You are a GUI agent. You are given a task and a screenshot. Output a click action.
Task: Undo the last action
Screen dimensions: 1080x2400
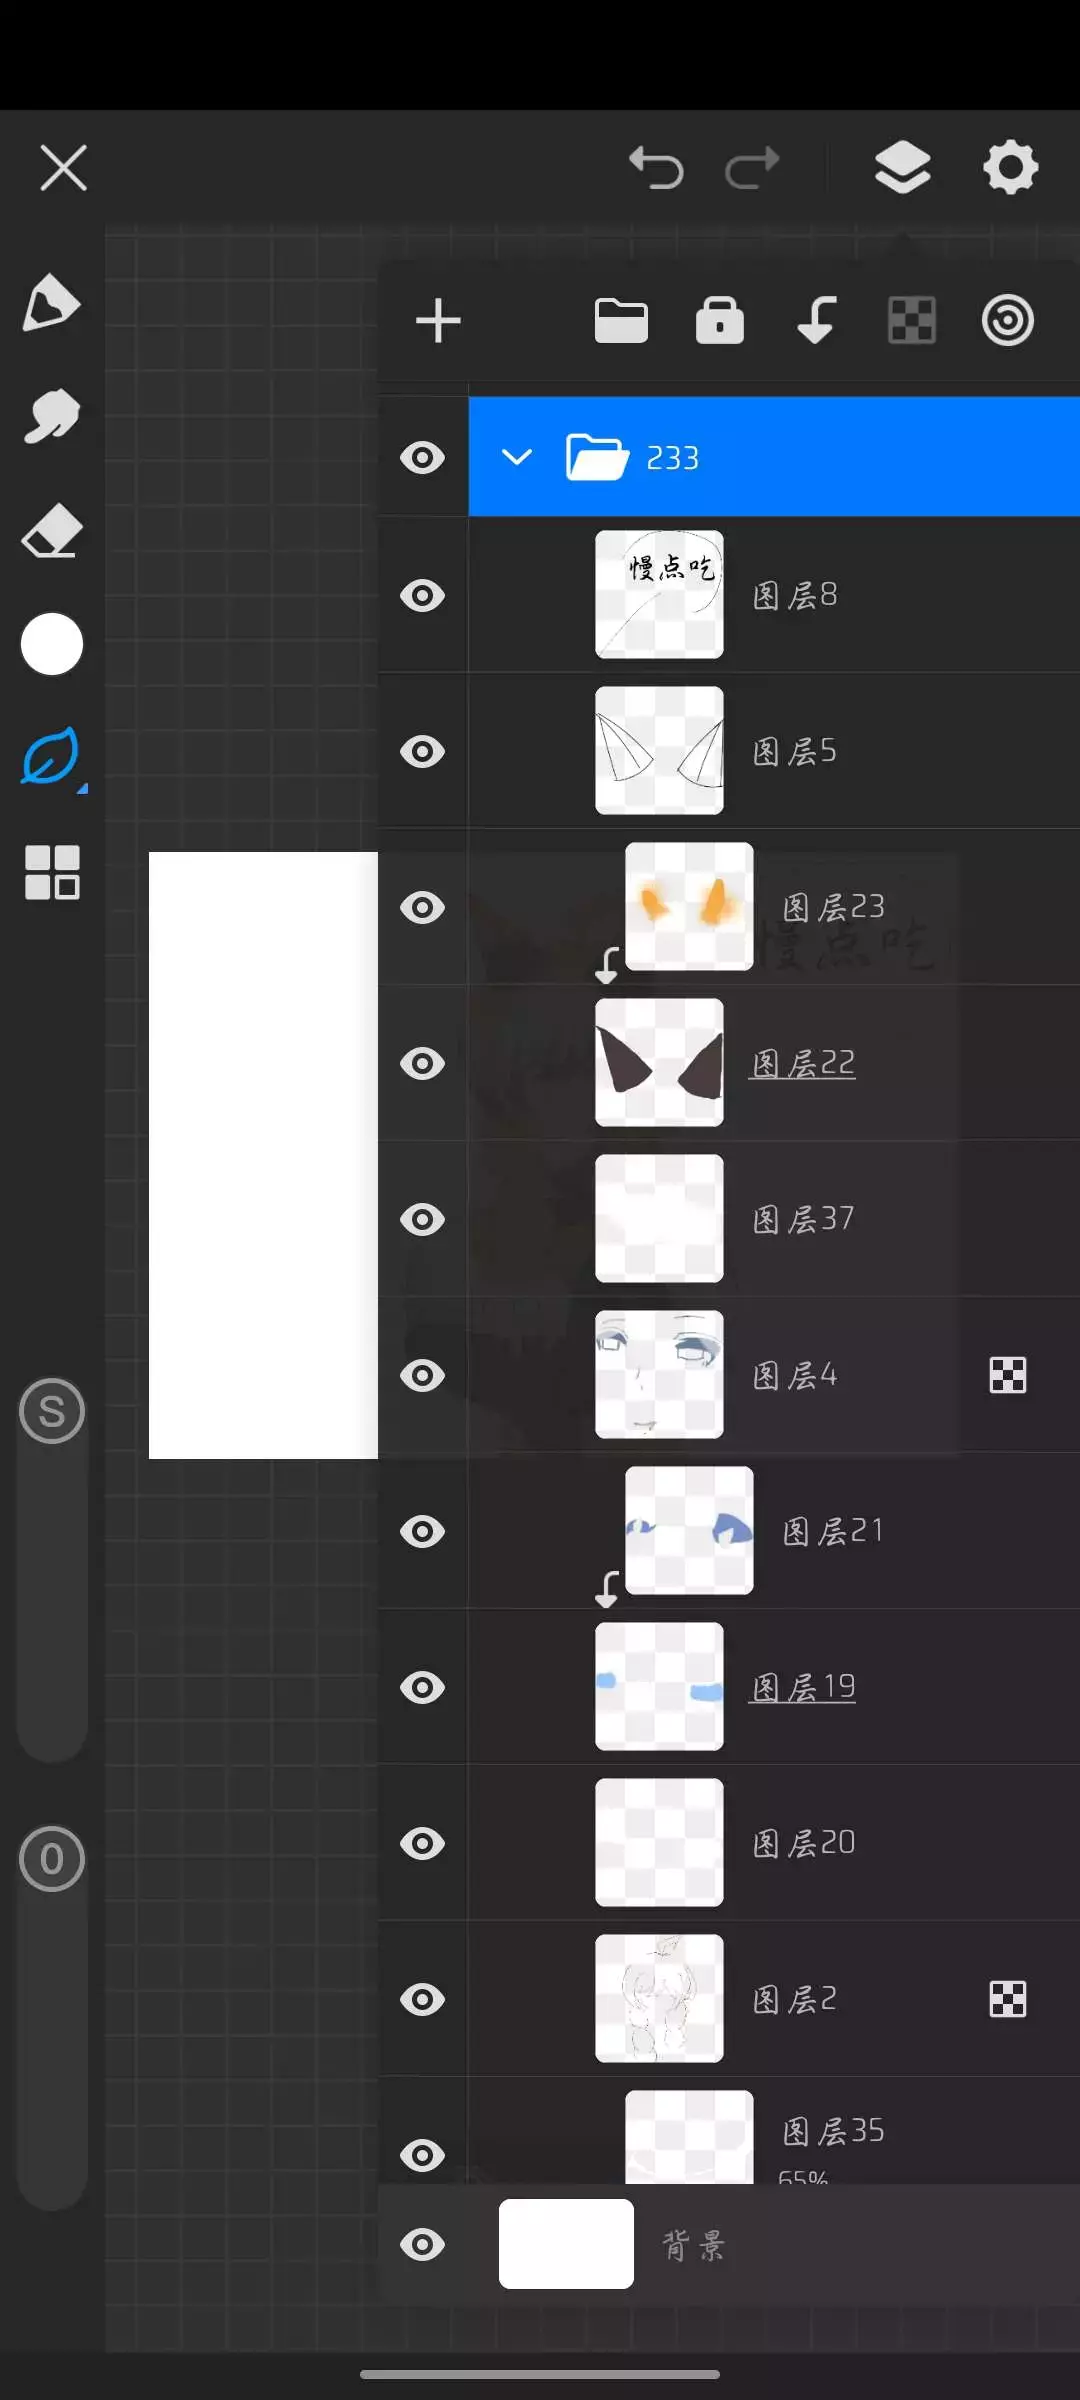(x=656, y=167)
